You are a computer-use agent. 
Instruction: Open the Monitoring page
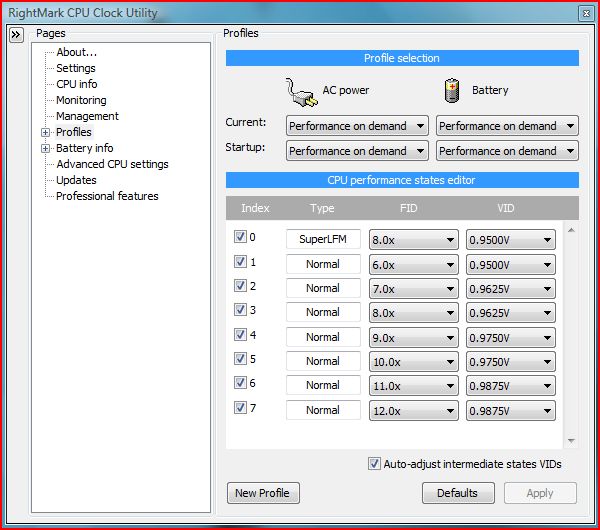tap(82, 100)
